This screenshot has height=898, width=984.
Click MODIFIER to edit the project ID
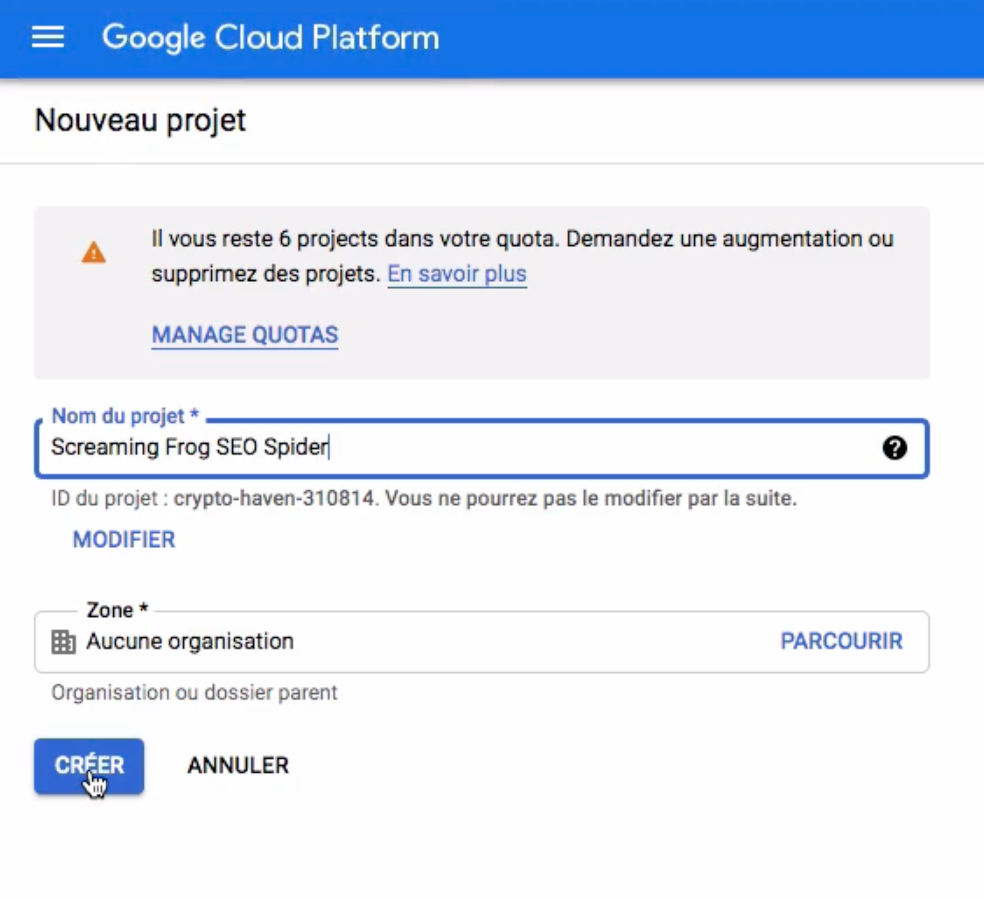124,540
